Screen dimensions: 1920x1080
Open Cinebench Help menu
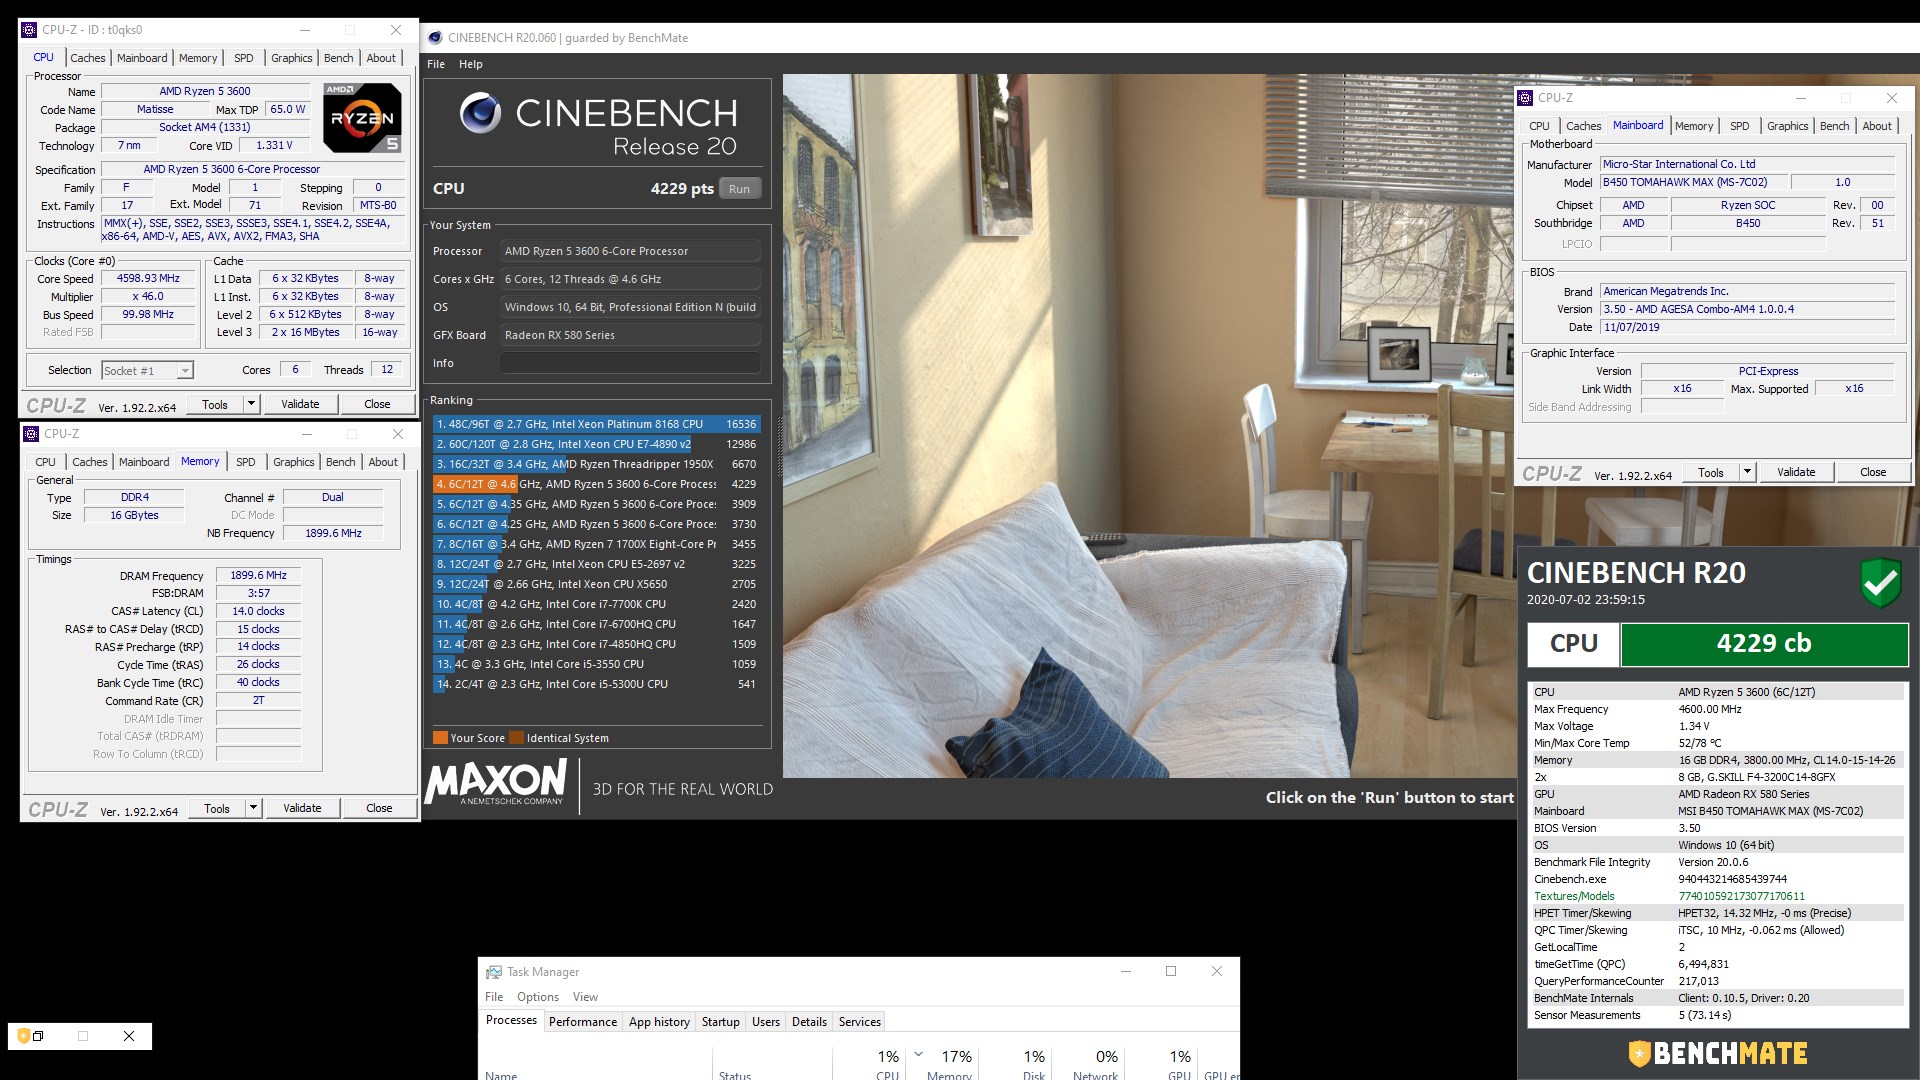470,64
